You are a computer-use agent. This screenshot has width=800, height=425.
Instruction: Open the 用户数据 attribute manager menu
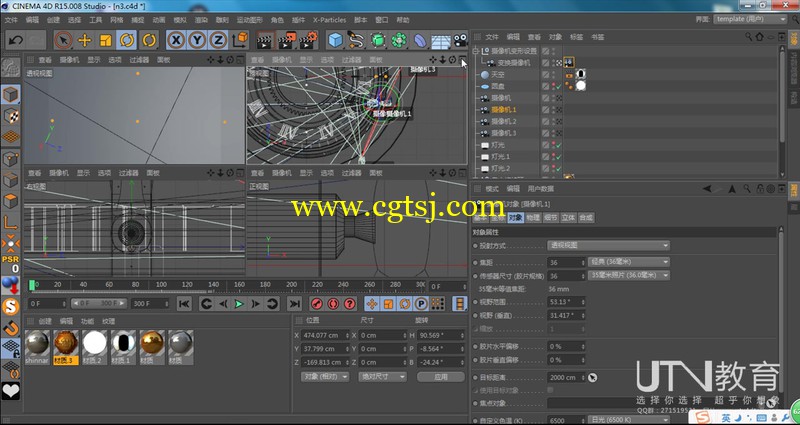[x=540, y=188]
